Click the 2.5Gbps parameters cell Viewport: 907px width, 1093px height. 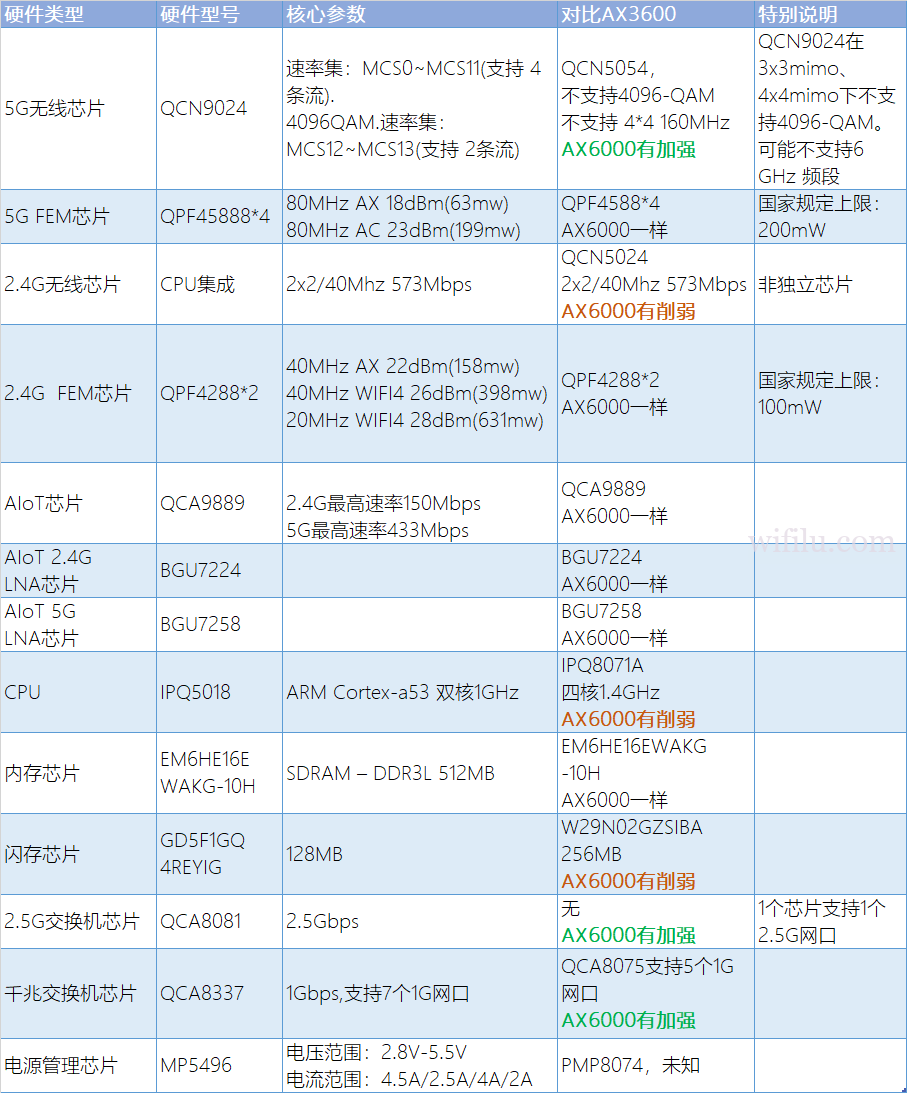pyautogui.click(x=420, y=922)
